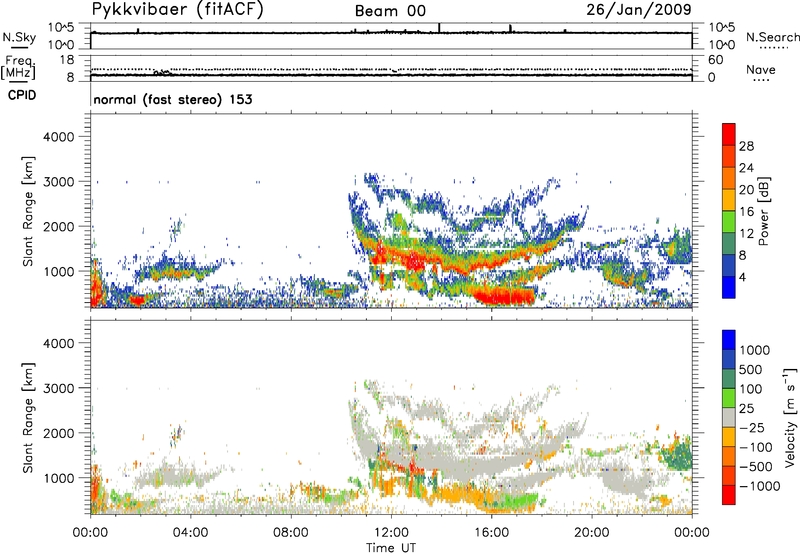Click the -500 value on Velocity colorbar
Image resolution: width=800 pixels, height=554 pixels.
[756, 467]
